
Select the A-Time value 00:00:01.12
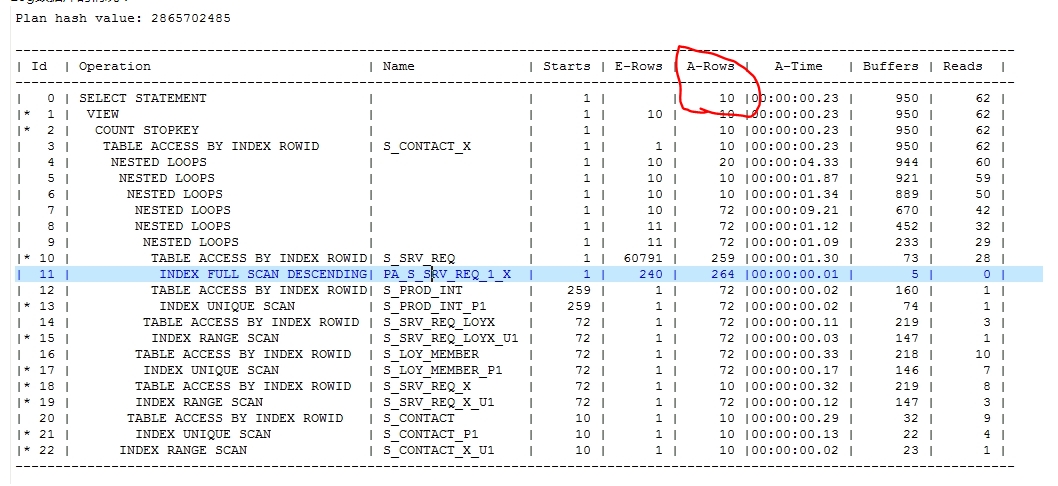click(795, 226)
